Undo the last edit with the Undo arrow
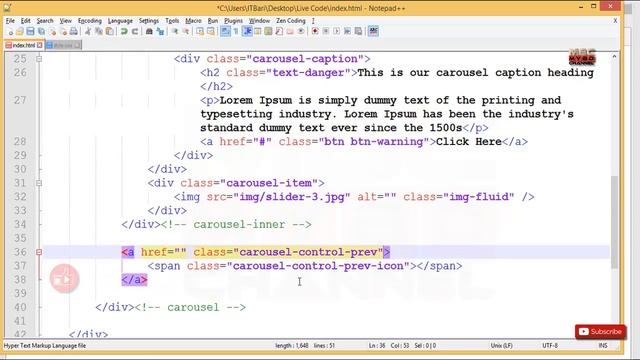640x360 pixels. point(124,31)
